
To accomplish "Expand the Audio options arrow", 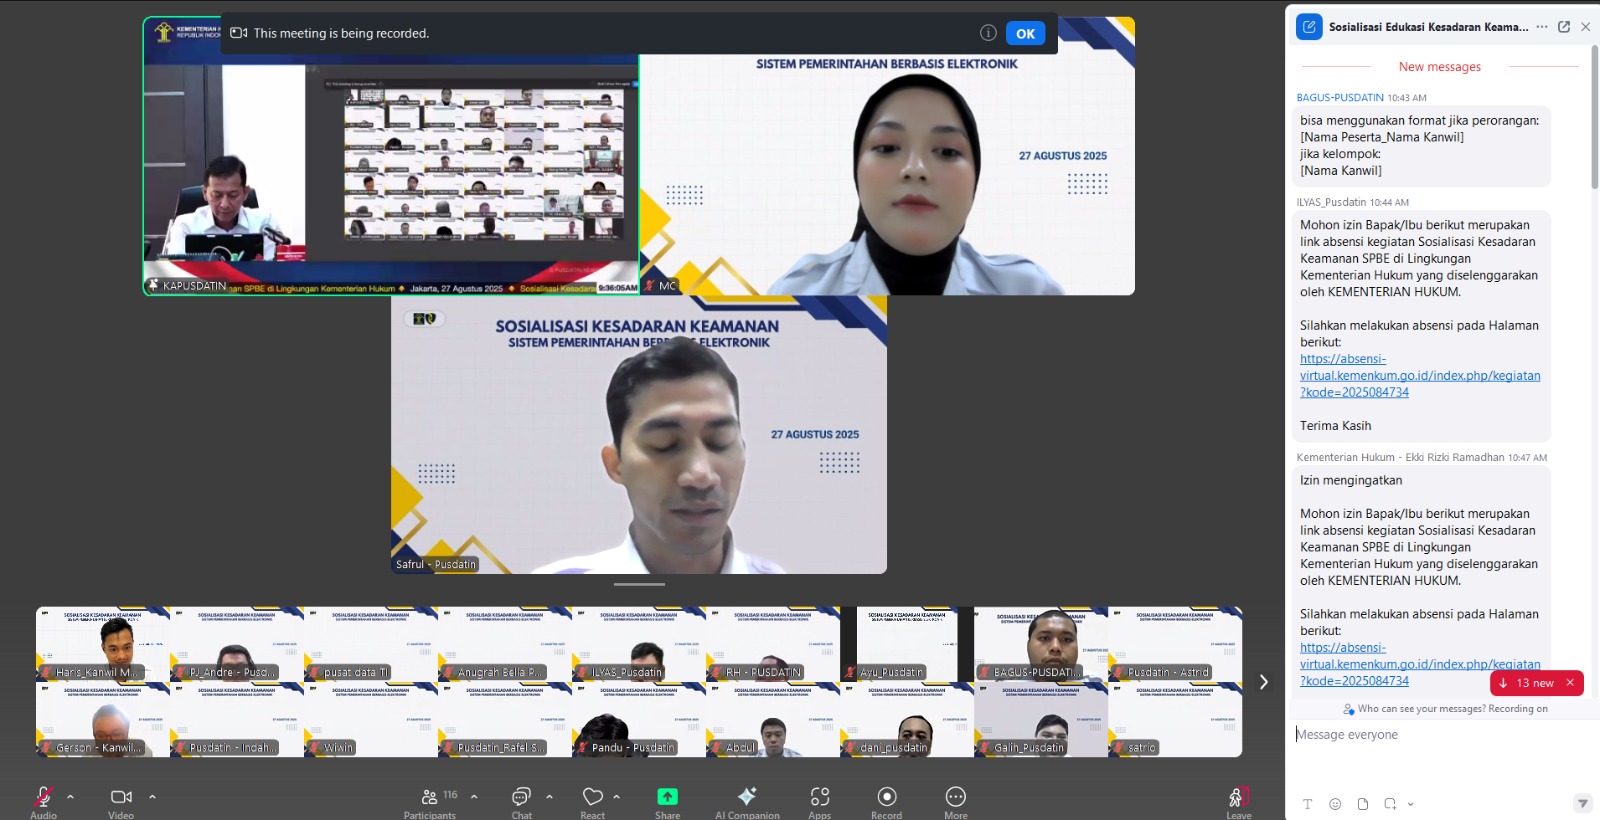I will (x=70, y=797).
